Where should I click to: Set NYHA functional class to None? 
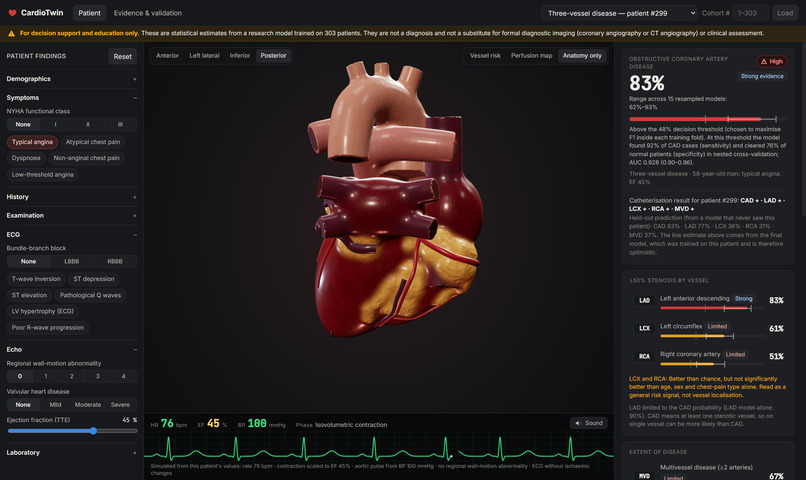pyautogui.click(x=23, y=124)
